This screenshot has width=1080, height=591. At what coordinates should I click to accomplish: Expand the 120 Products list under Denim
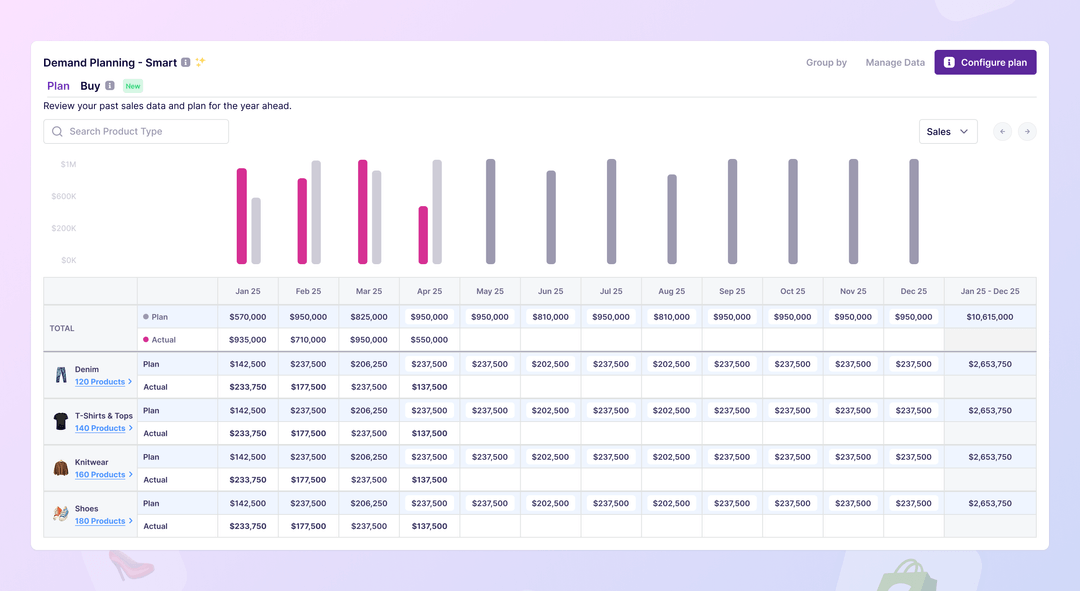coord(97,381)
